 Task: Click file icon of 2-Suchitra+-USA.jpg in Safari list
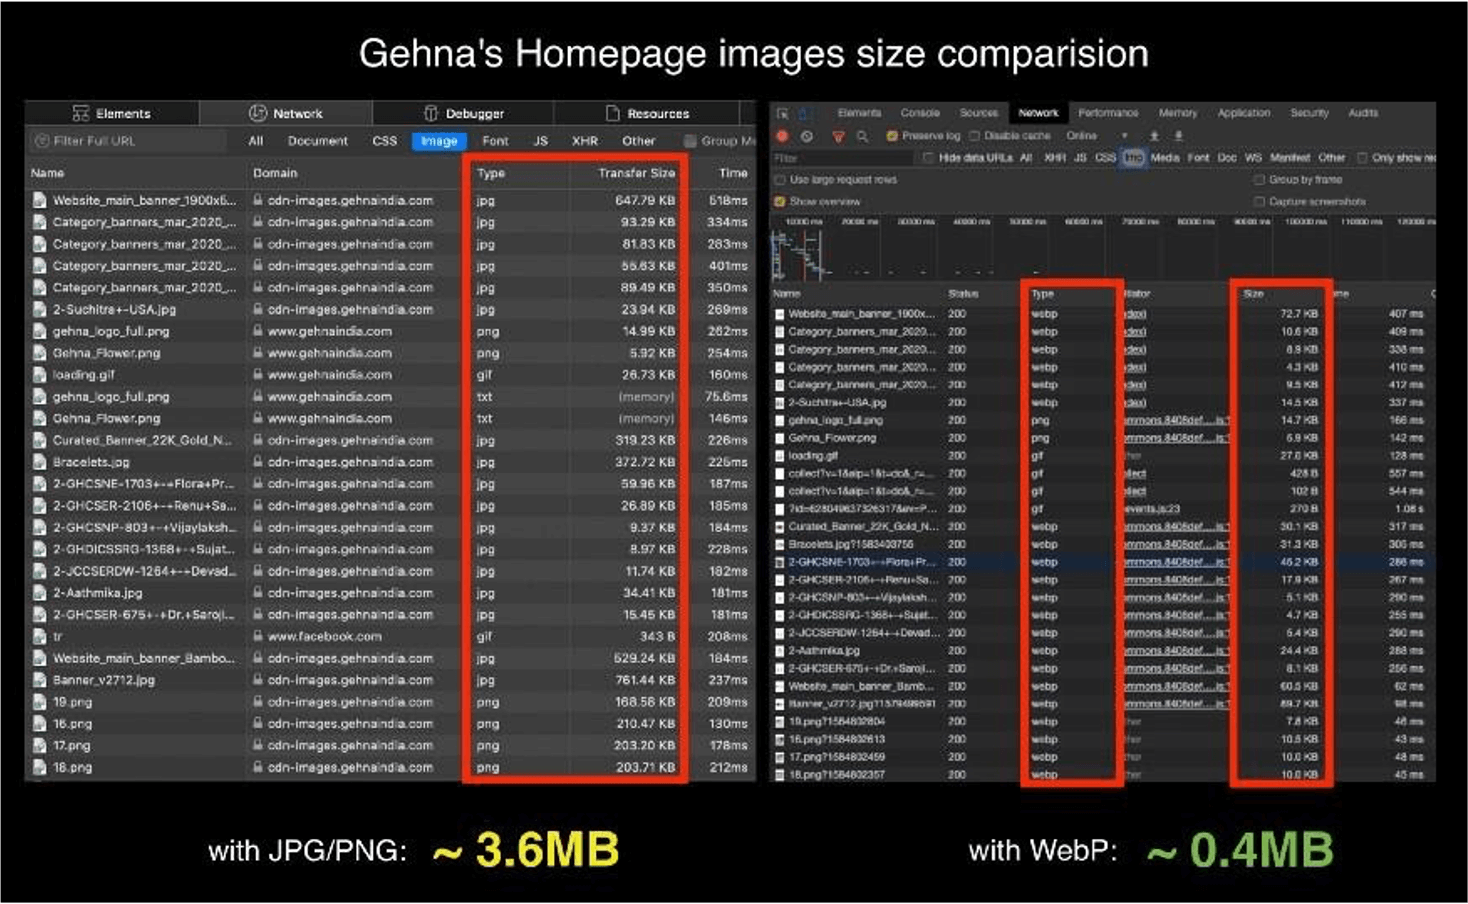click(x=39, y=309)
